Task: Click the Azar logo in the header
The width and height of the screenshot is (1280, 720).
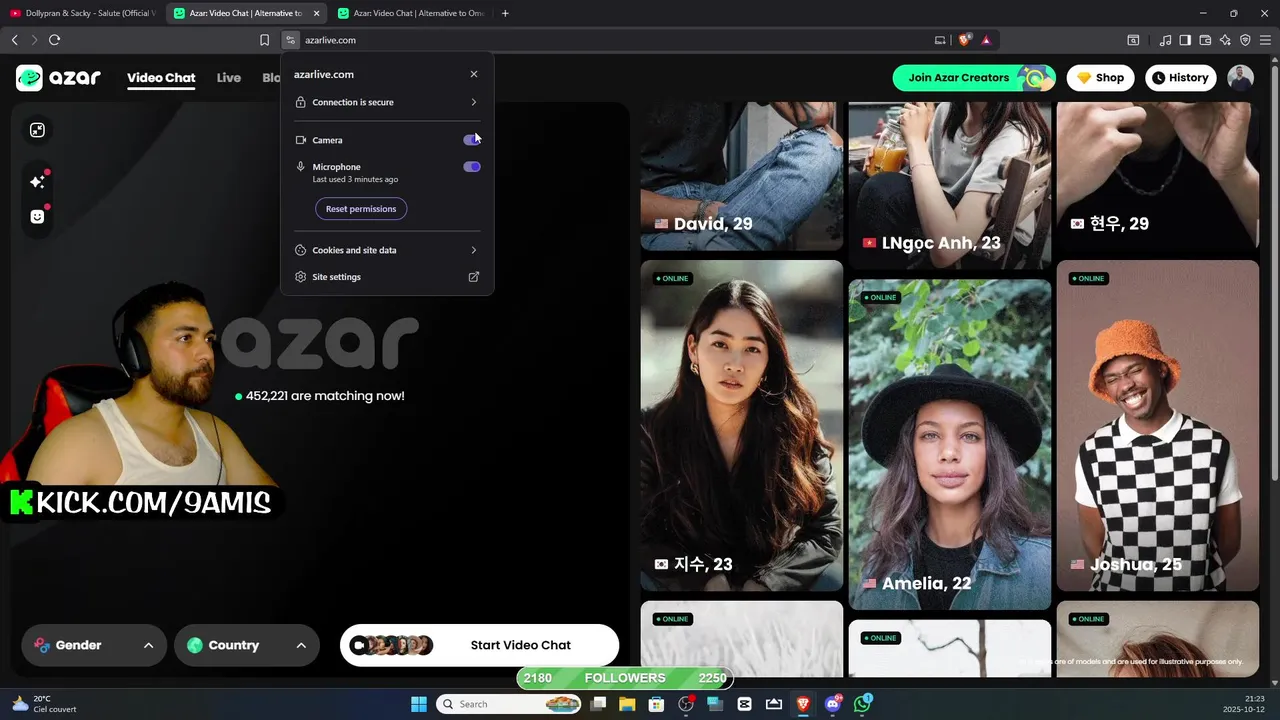Action: [x=58, y=77]
